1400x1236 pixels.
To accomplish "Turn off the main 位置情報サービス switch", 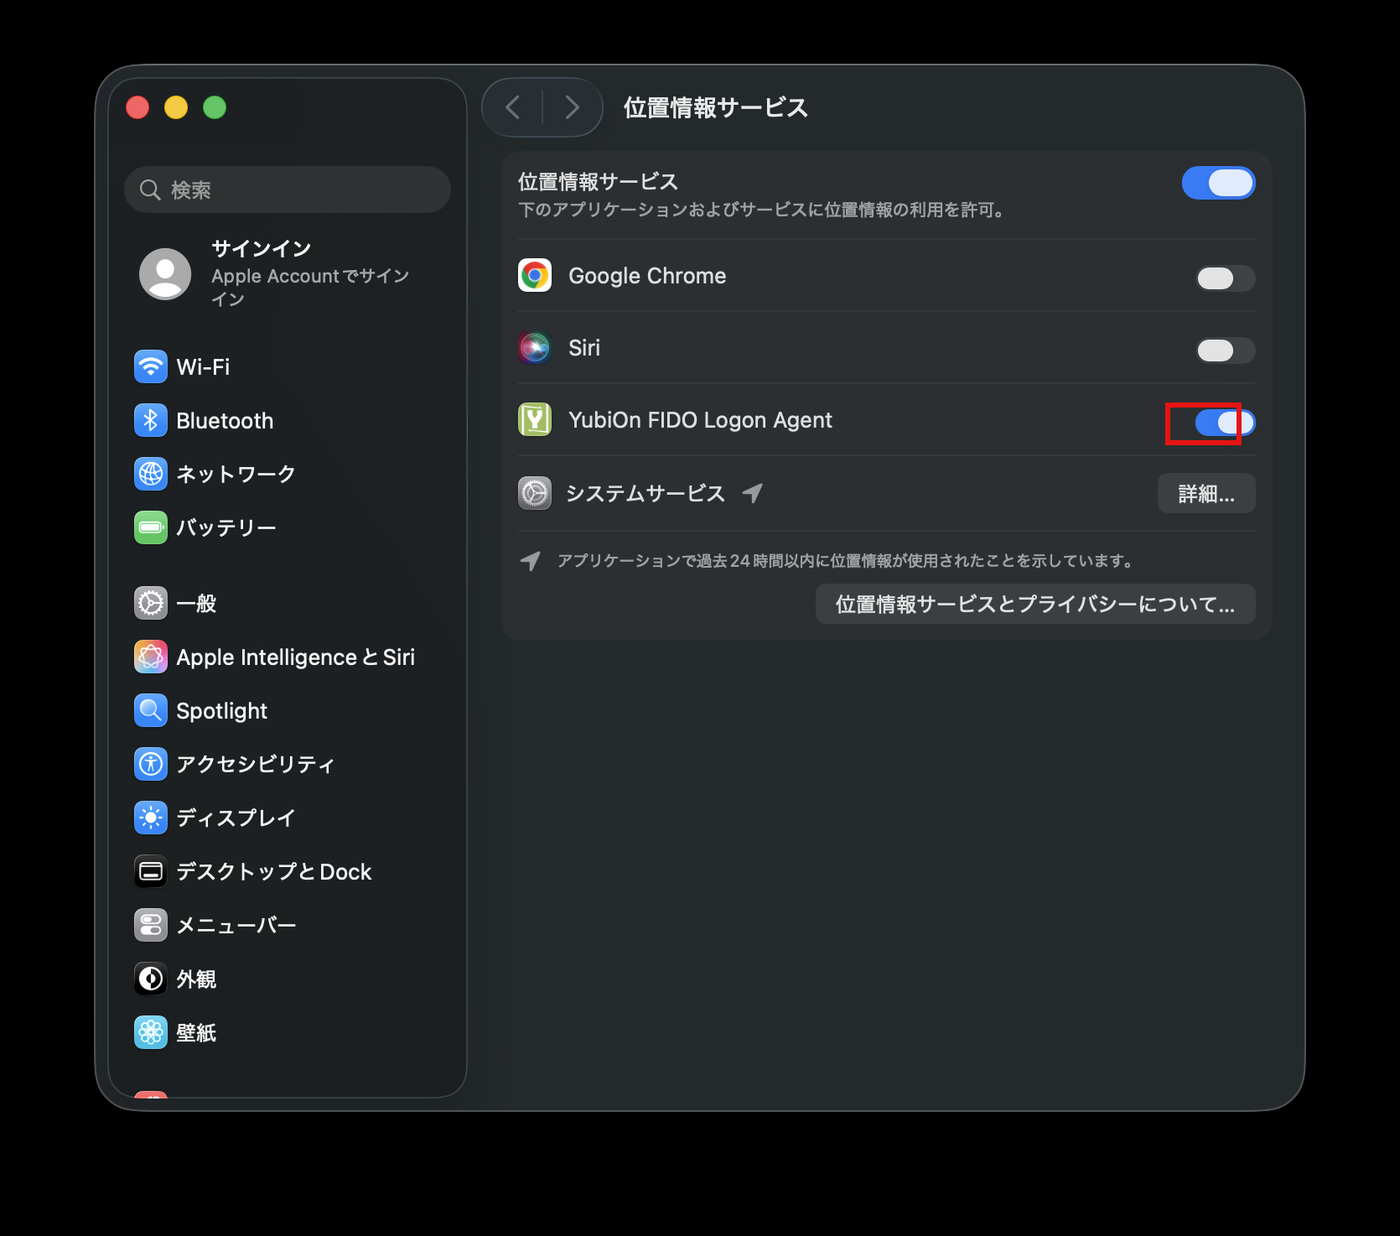I will [x=1218, y=183].
